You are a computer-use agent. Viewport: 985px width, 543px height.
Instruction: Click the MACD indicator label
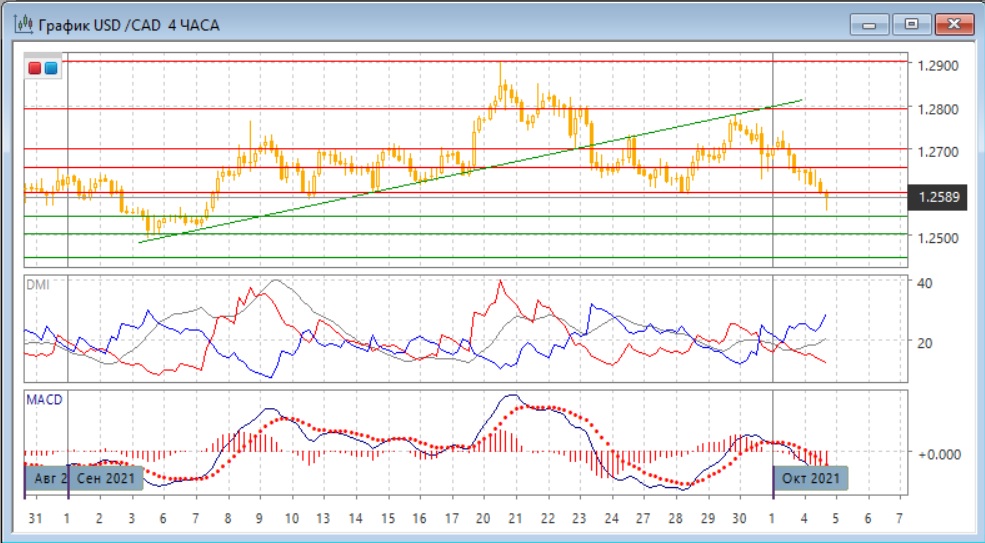[44, 399]
